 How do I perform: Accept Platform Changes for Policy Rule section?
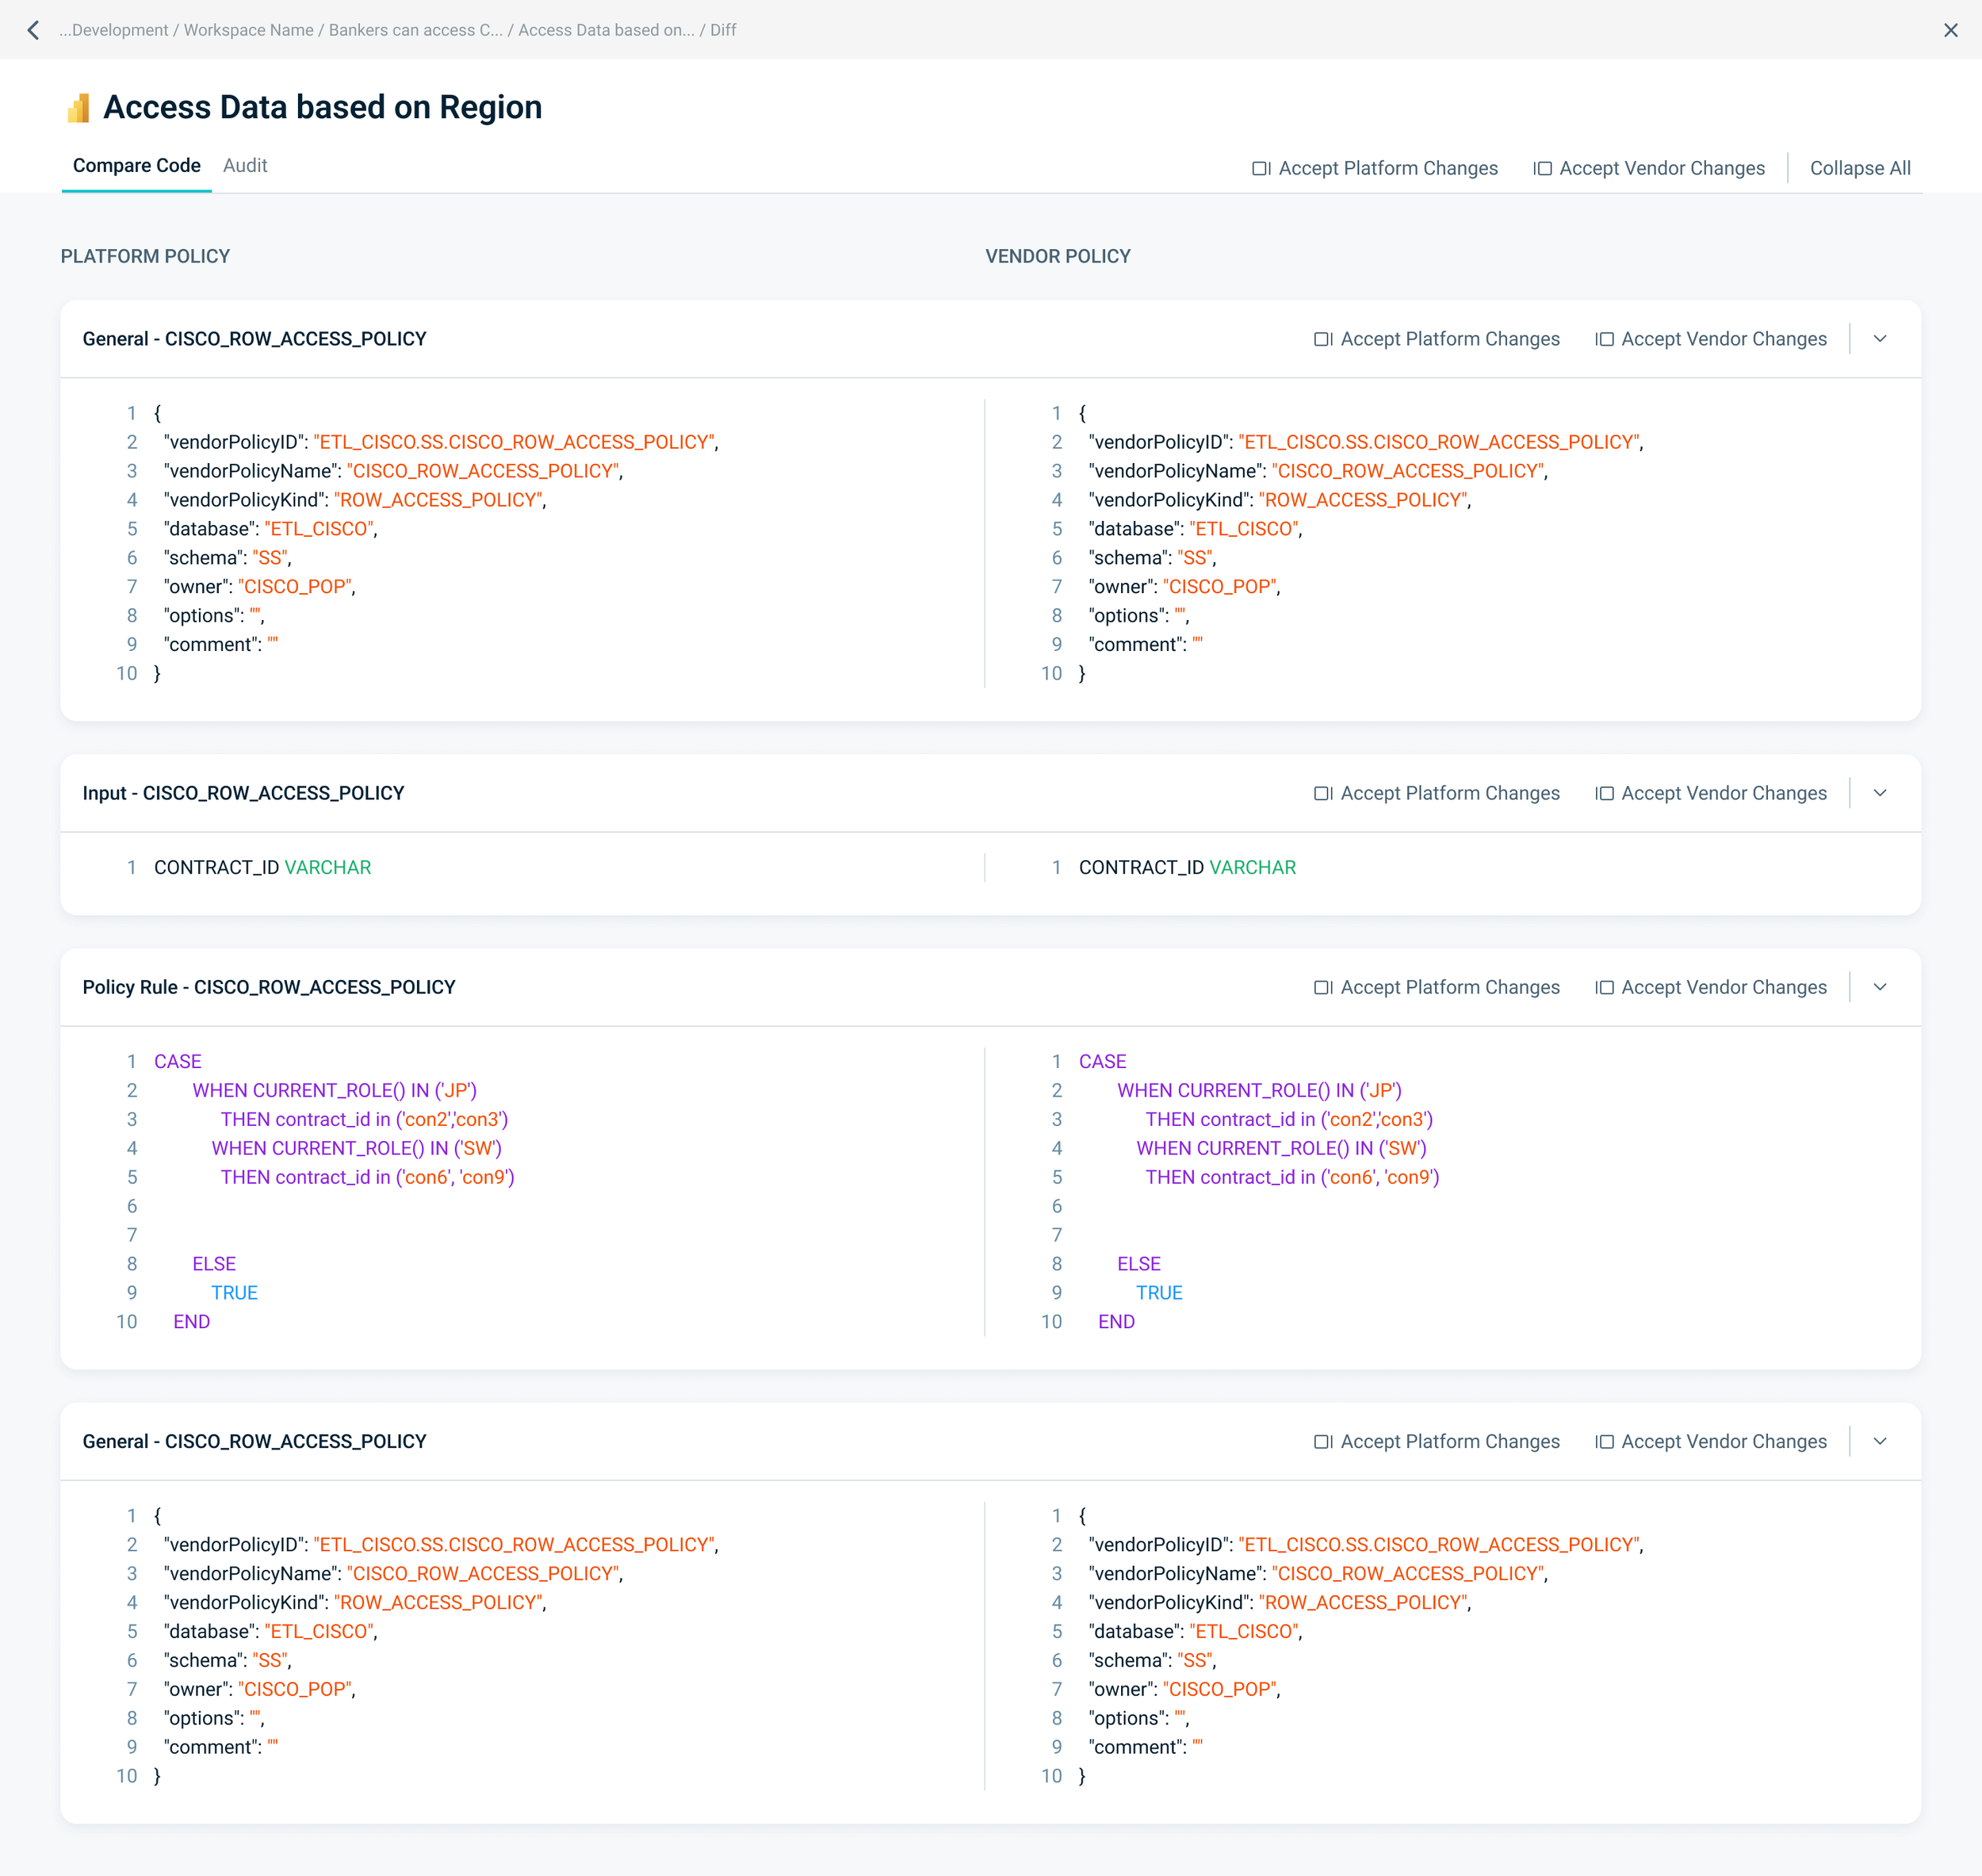[x=1449, y=987]
